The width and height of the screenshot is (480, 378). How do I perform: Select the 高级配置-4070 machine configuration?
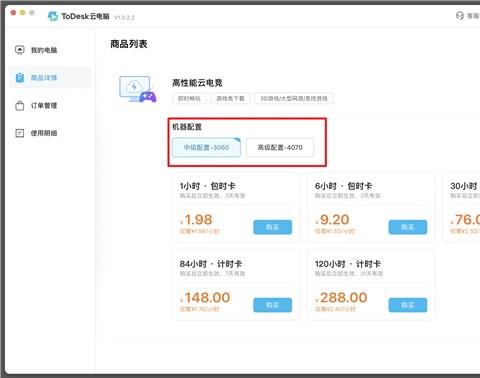click(280, 147)
